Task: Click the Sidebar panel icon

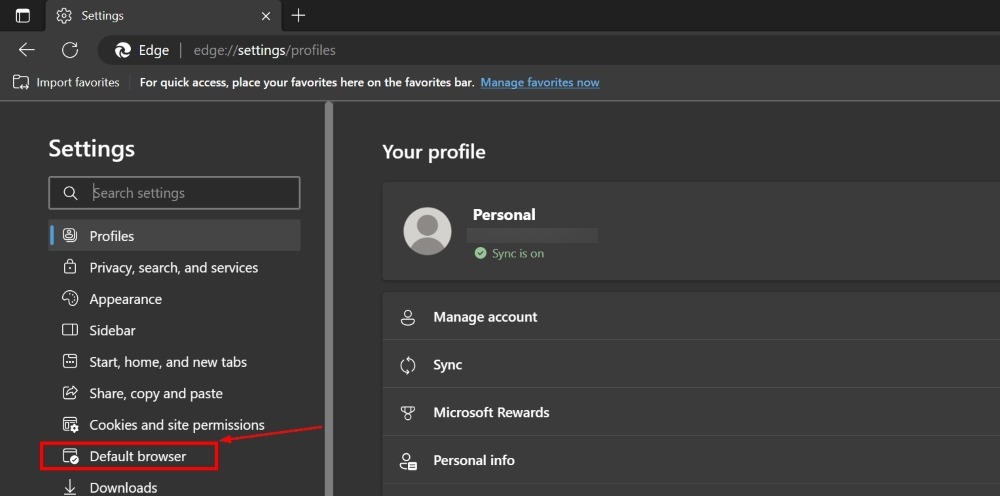Action: click(x=70, y=330)
